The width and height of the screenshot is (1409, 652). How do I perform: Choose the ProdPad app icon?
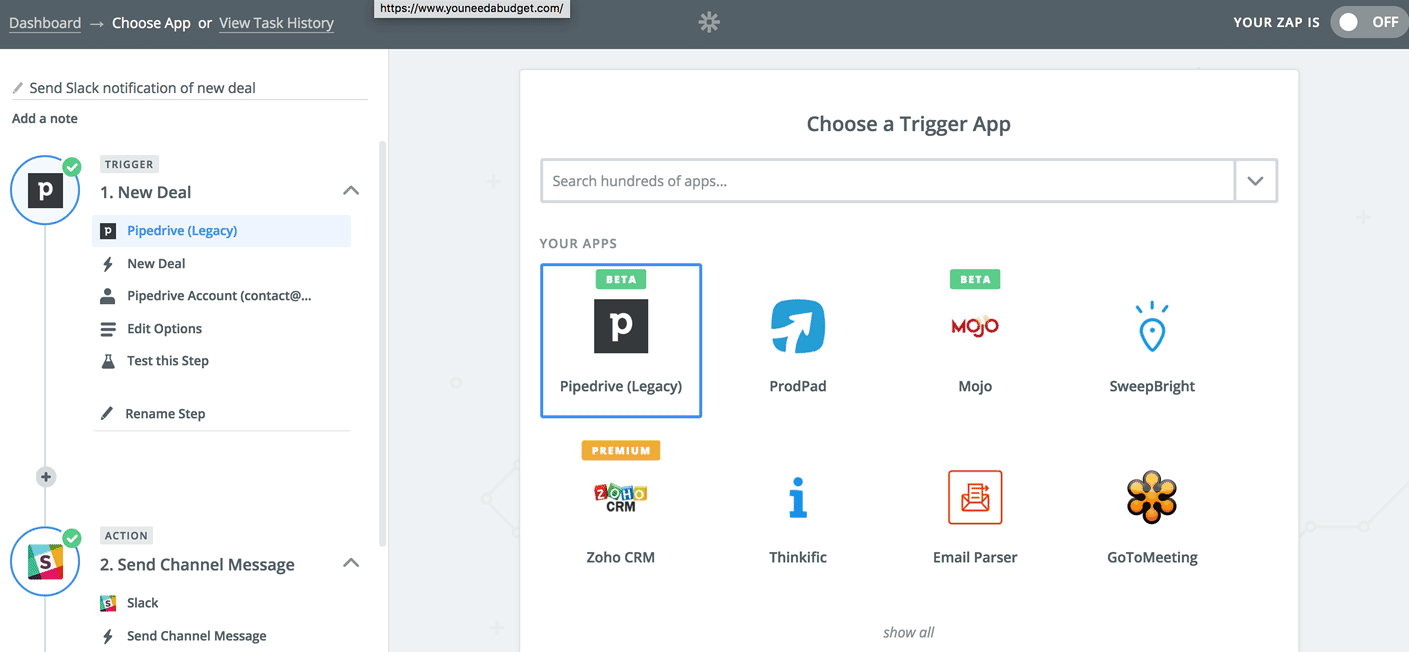[x=798, y=326]
